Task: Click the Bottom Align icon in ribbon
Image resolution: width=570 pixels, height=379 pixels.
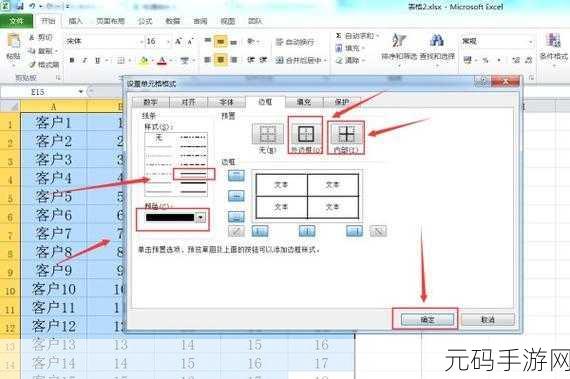Action: click(234, 42)
